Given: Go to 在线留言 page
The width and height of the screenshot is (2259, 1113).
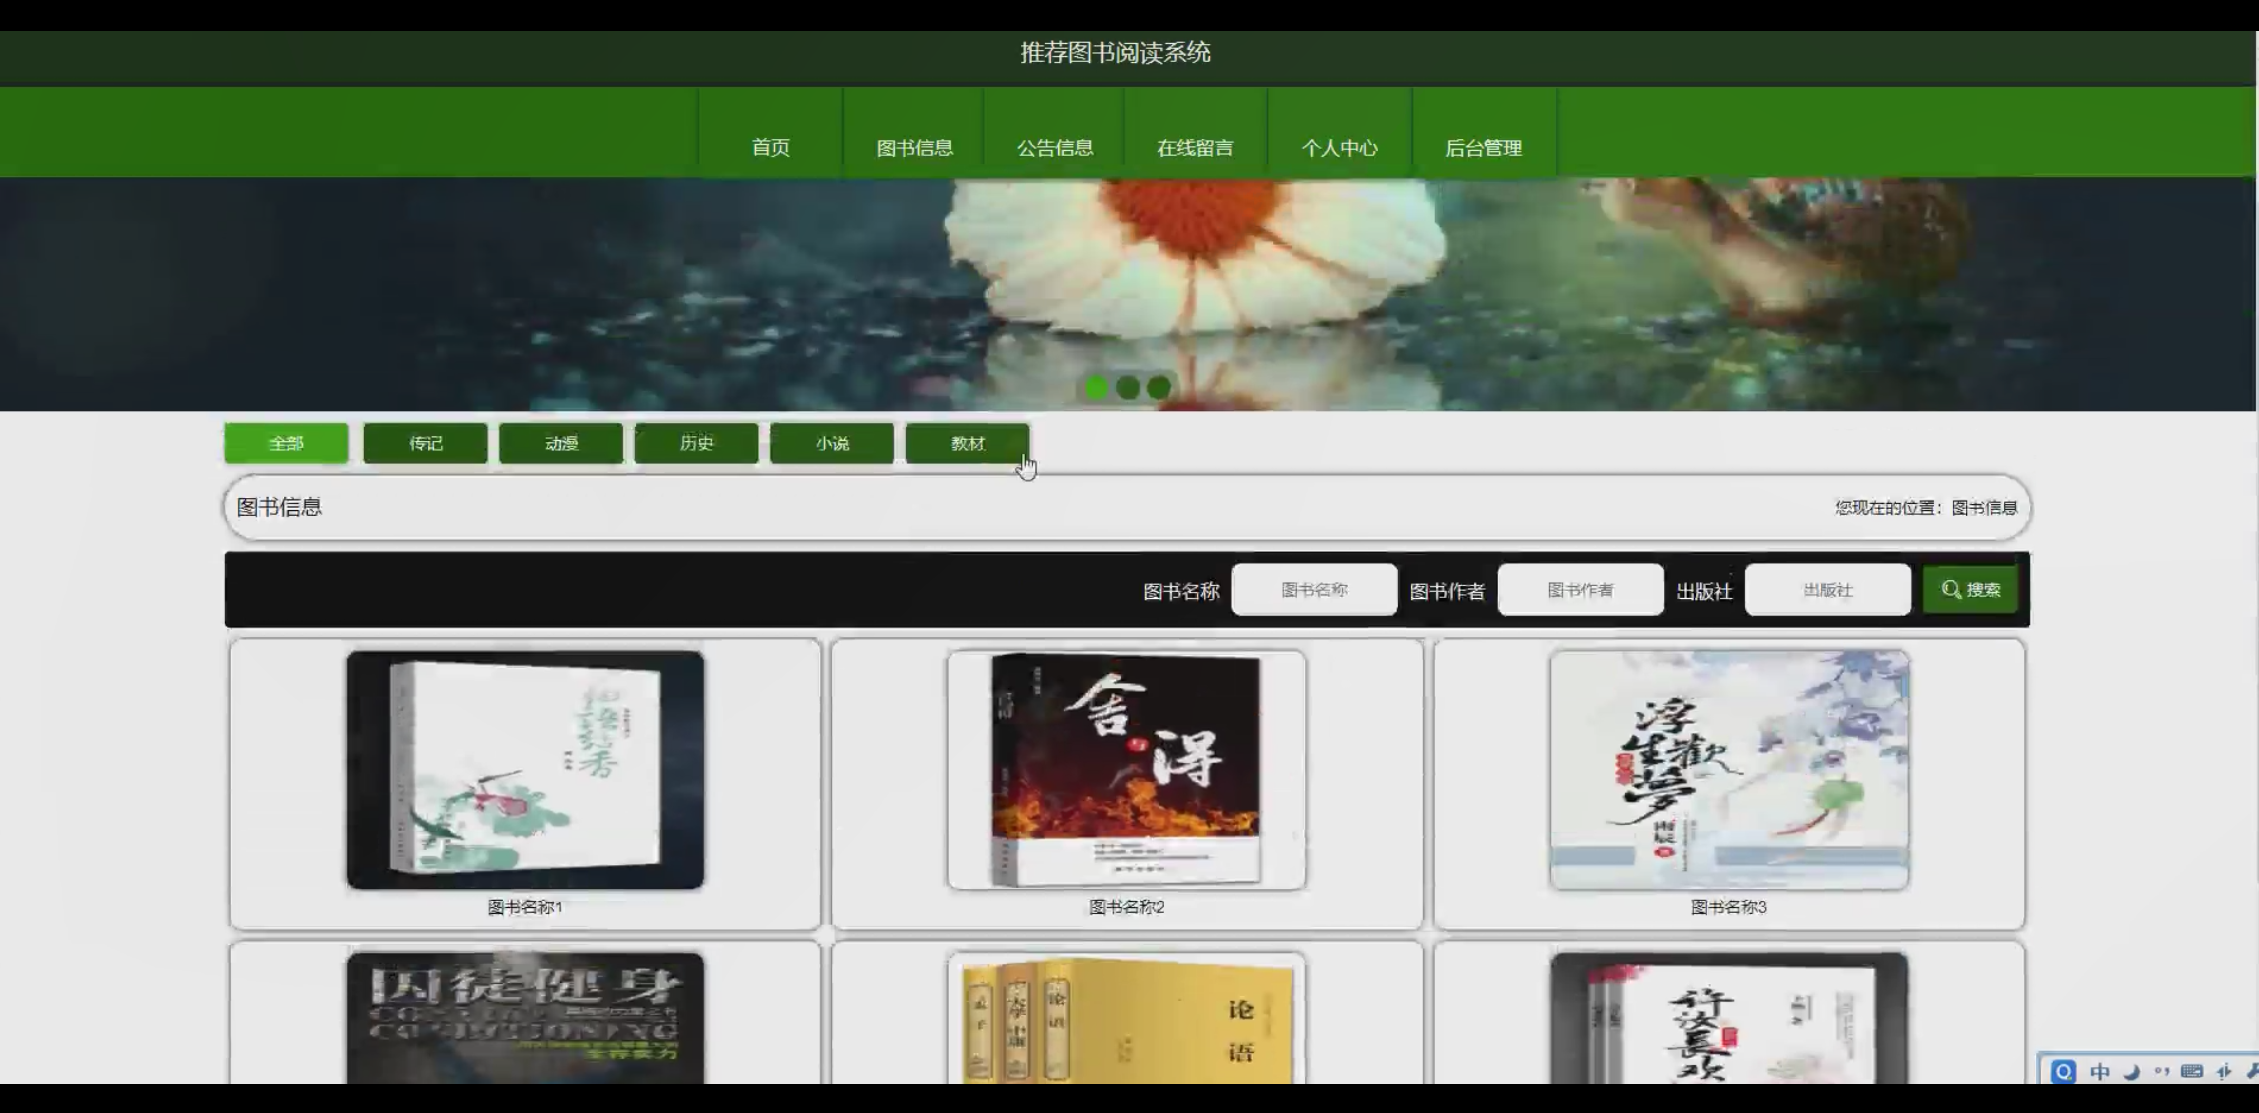Looking at the screenshot, I should click(x=1195, y=147).
